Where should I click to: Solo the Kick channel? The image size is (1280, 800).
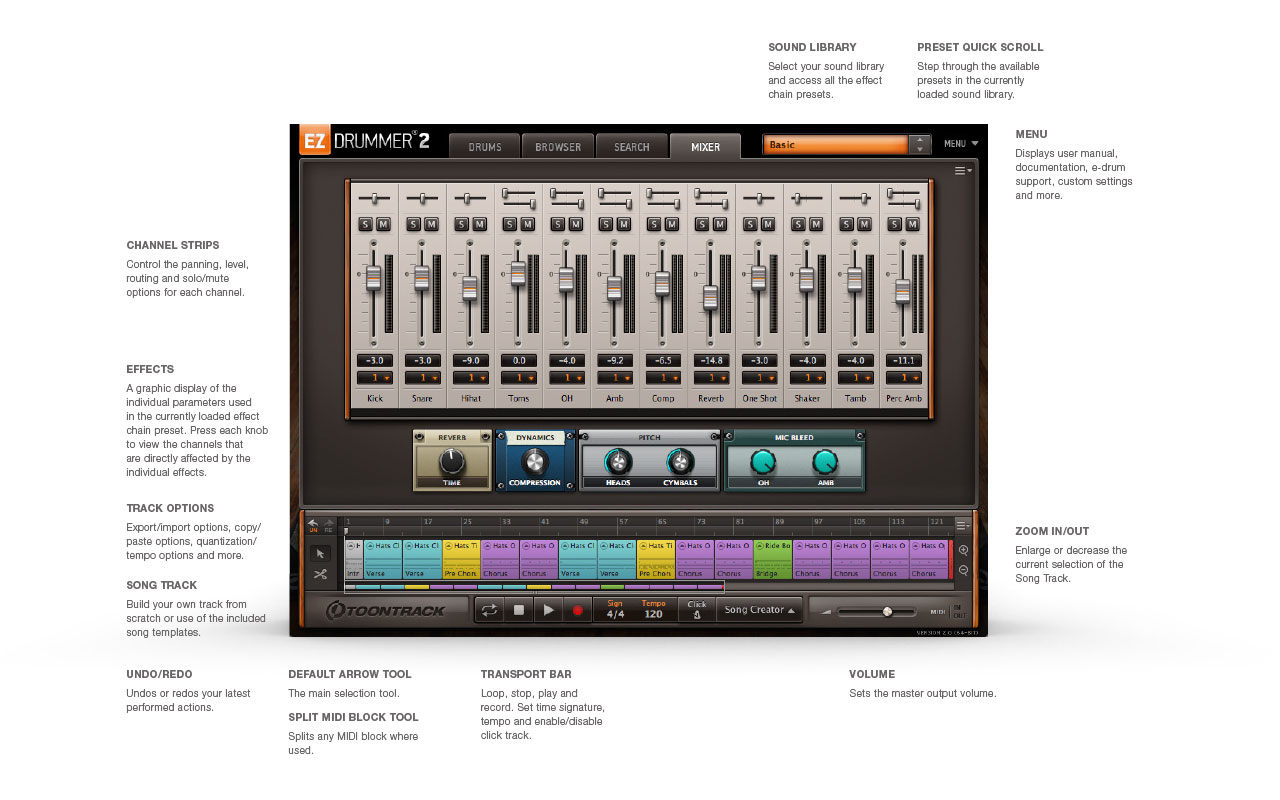(x=366, y=224)
